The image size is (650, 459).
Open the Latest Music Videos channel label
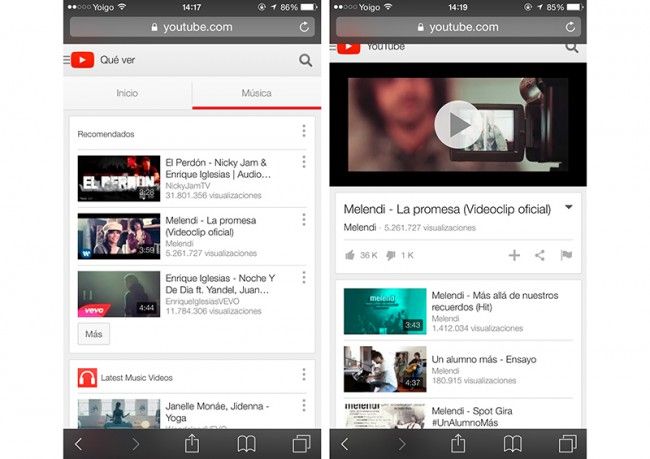[x=137, y=378]
